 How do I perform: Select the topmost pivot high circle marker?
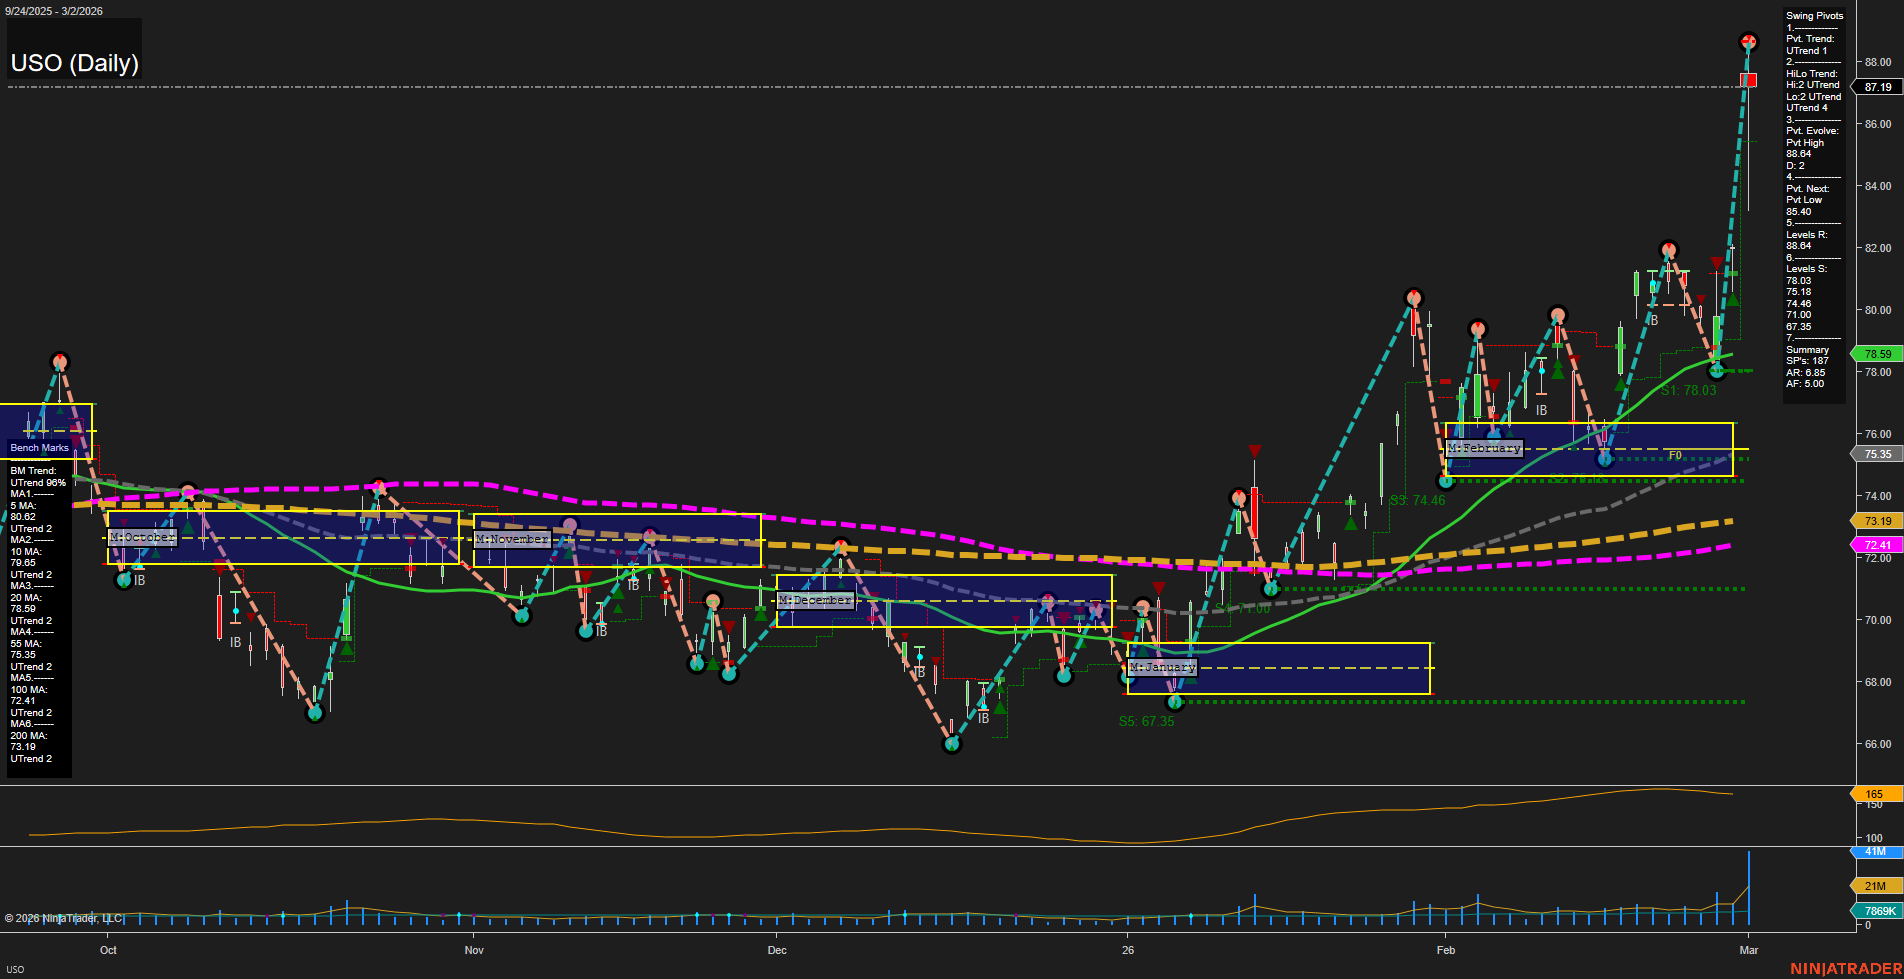point(1748,42)
